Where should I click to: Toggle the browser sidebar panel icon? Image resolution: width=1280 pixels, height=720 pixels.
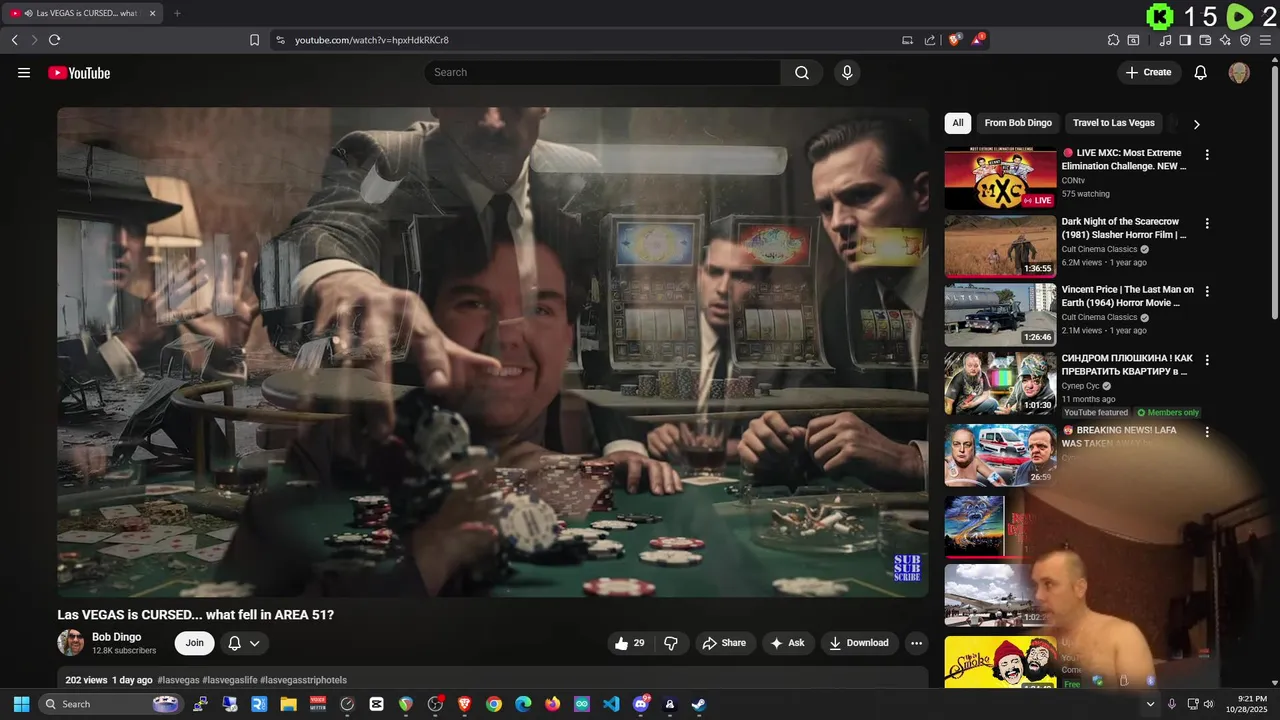point(1185,40)
